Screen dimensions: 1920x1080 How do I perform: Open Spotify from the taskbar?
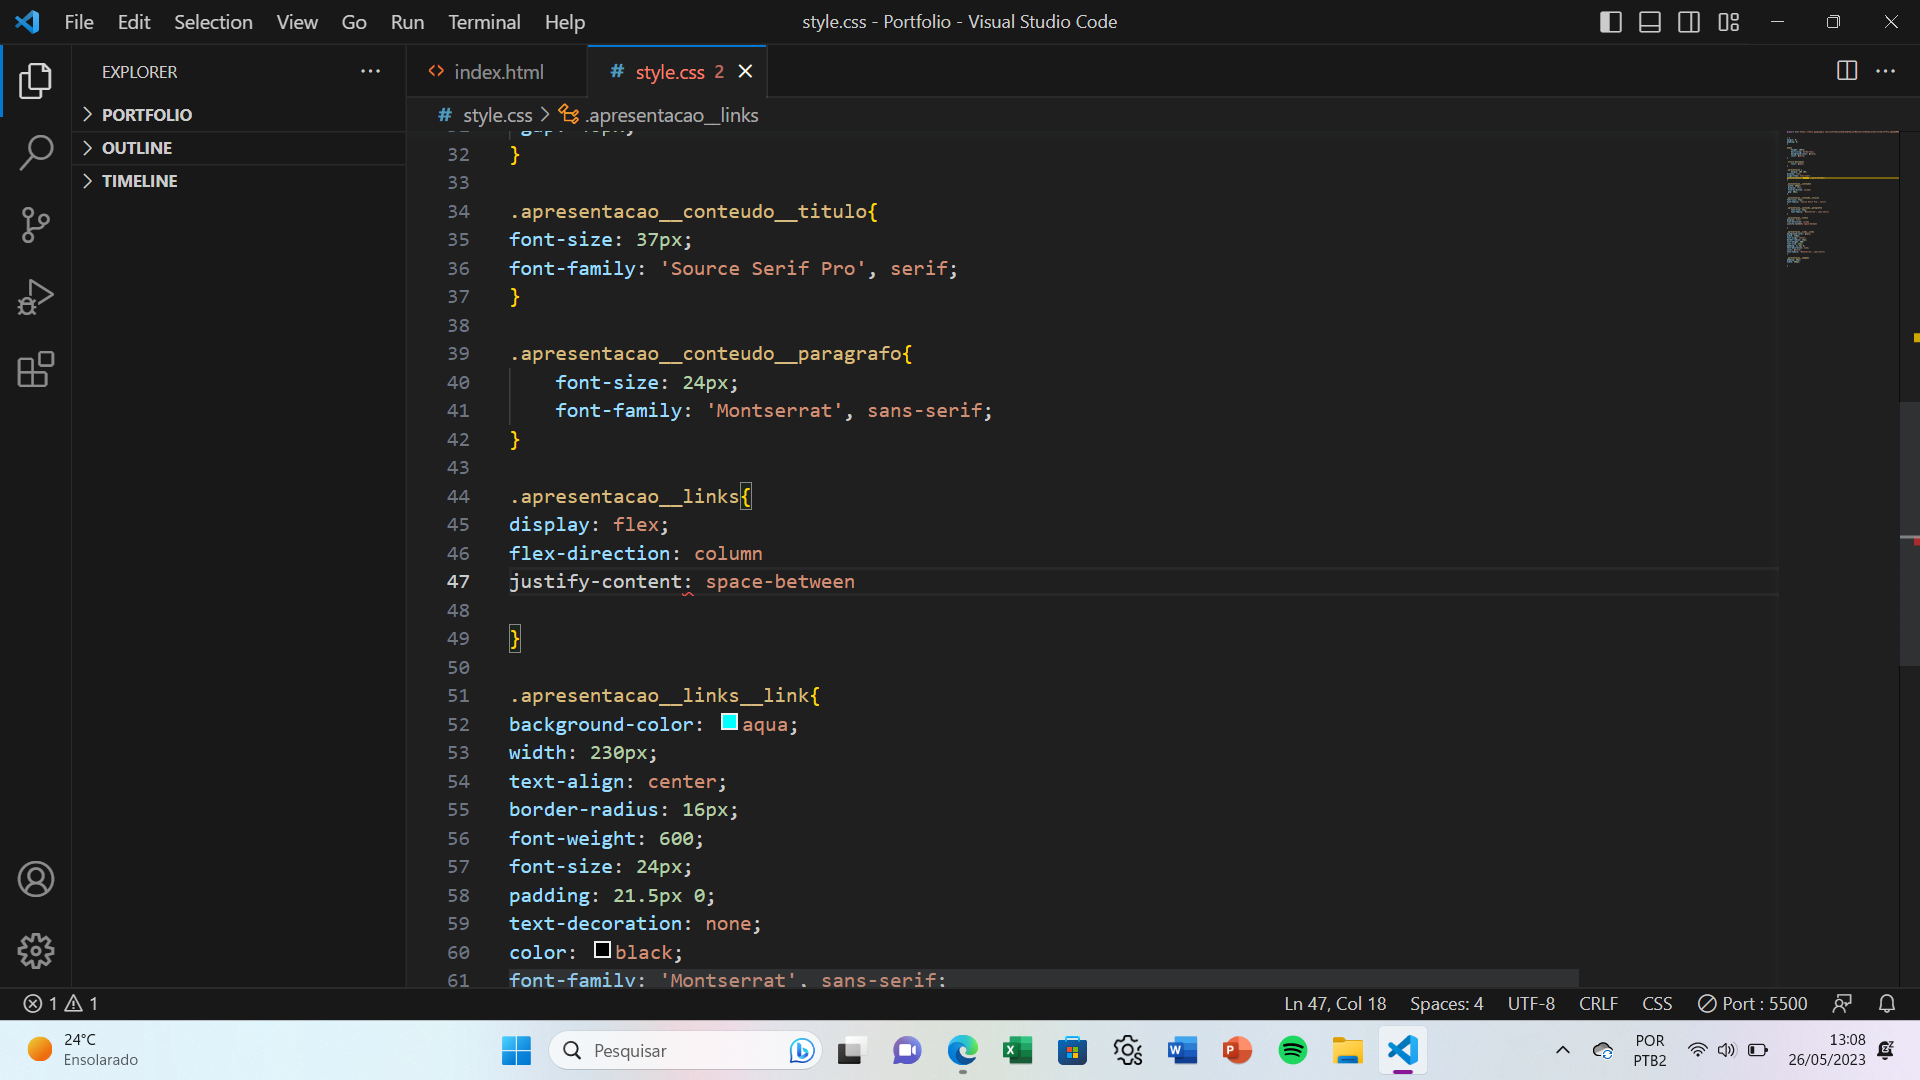[x=1292, y=1051]
